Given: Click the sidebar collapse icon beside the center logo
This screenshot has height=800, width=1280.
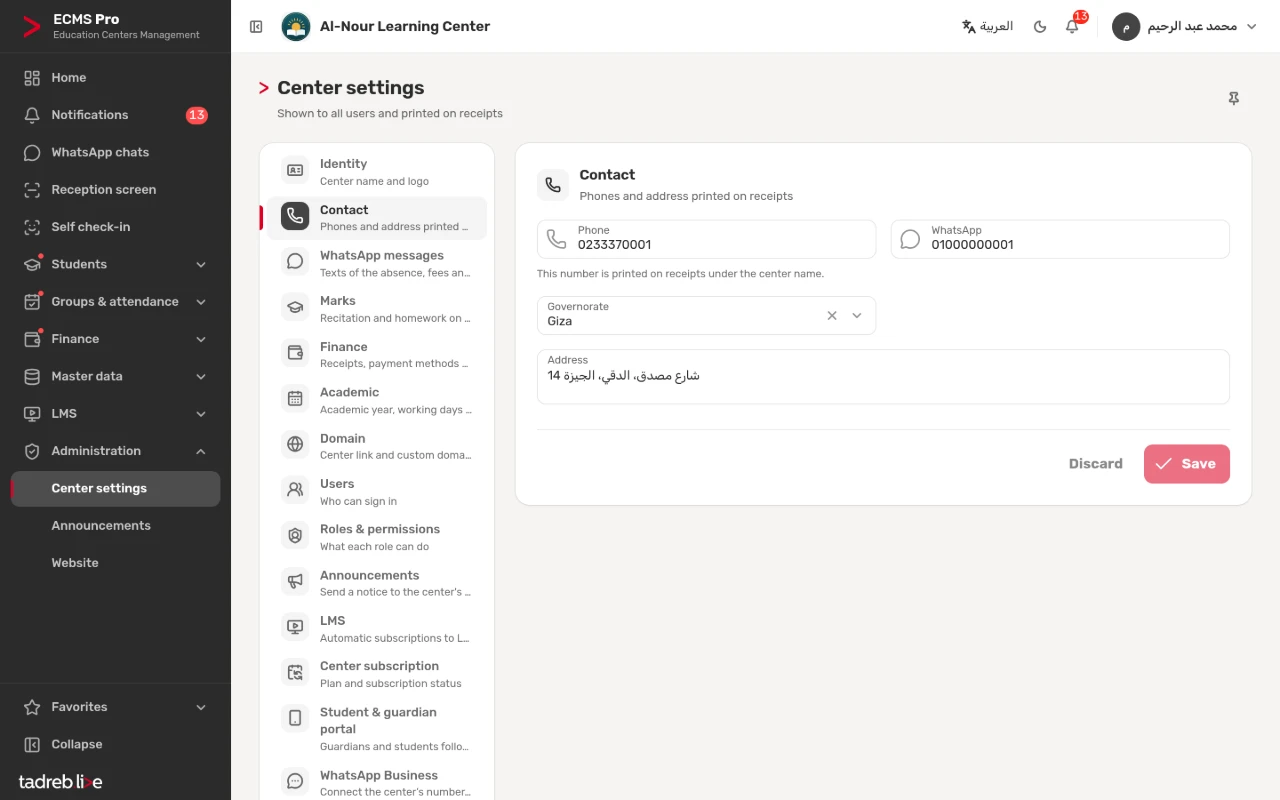Looking at the screenshot, I should [x=256, y=27].
